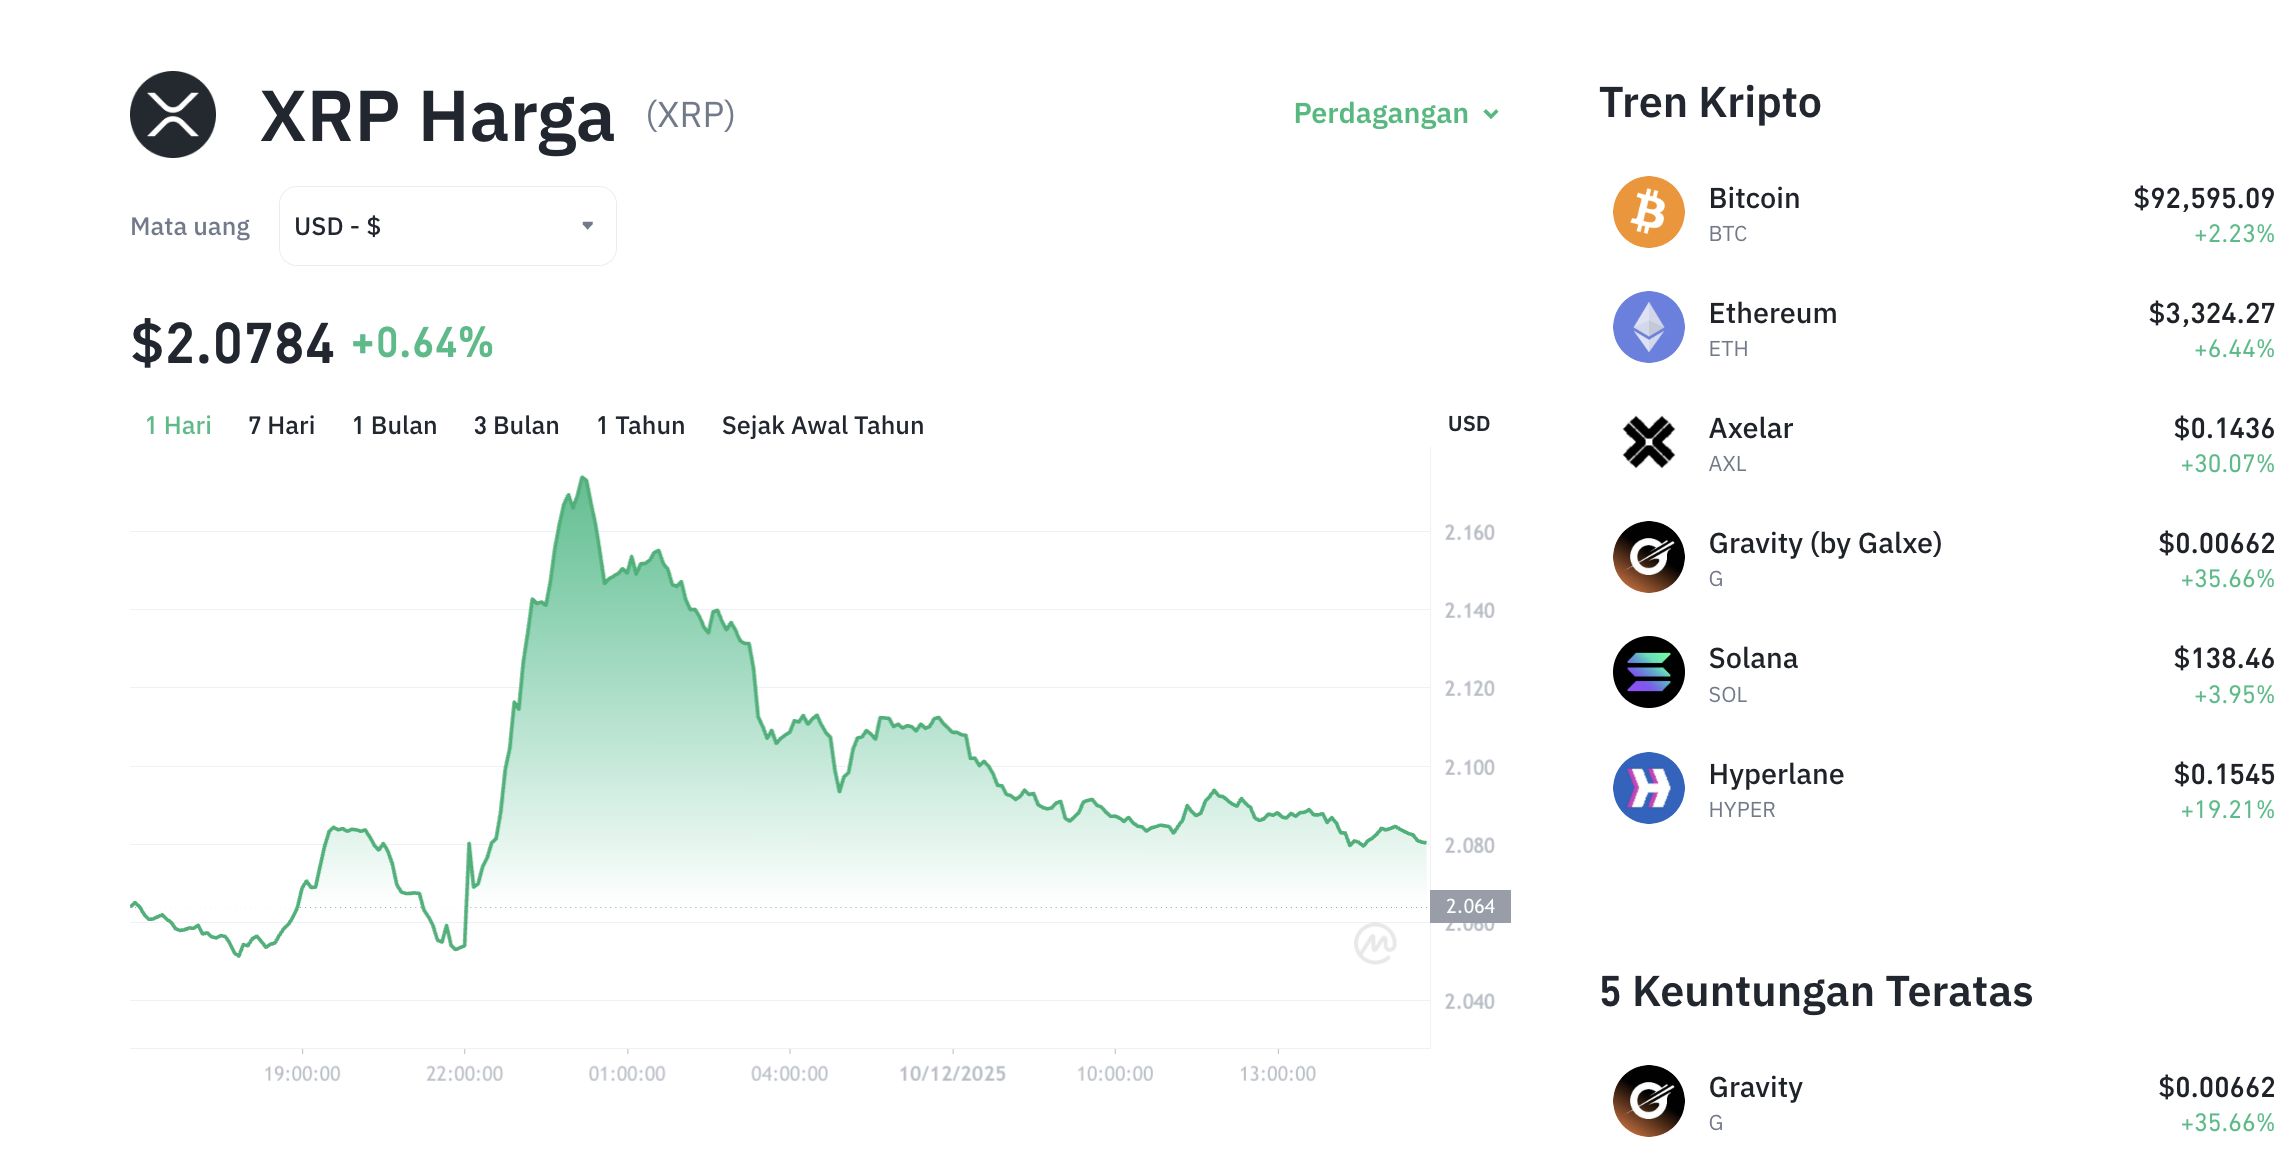Select the 1 Tahun range option
This screenshot has height=1156, width=2296.
tap(640, 425)
